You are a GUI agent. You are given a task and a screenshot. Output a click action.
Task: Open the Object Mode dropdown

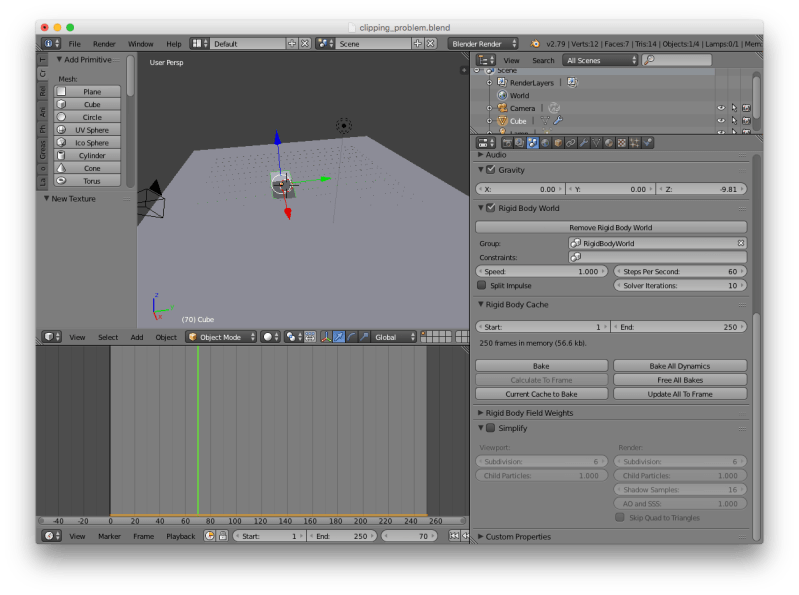[221, 337]
